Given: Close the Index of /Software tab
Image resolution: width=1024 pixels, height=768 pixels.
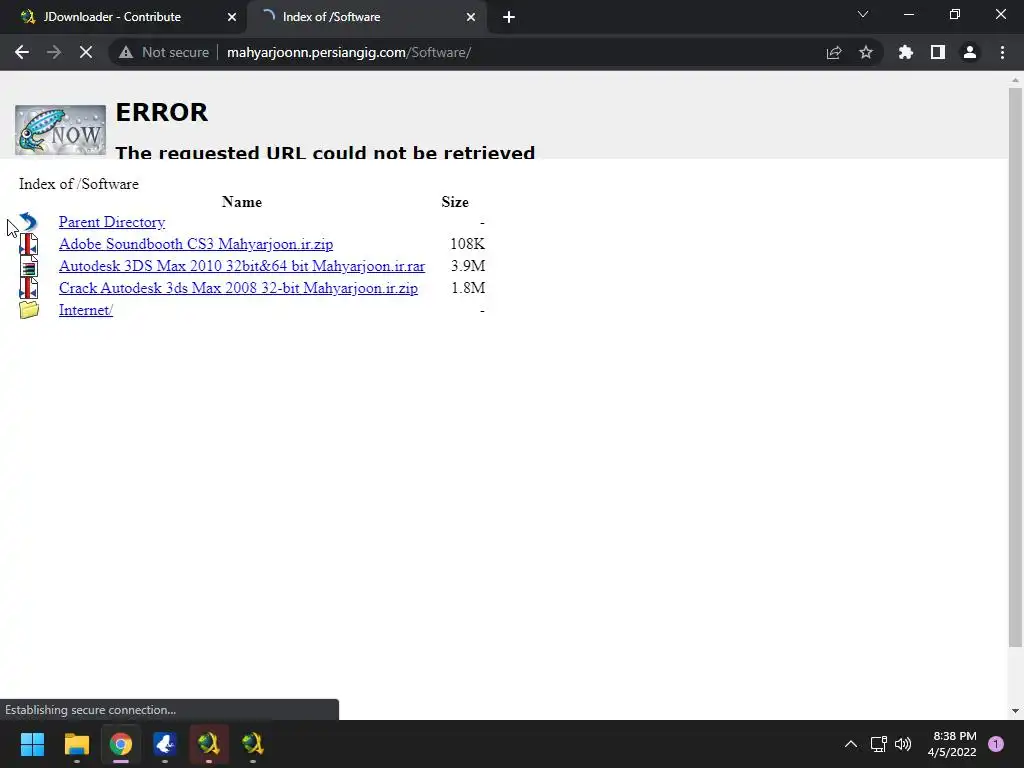Looking at the screenshot, I should coord(471,17).
